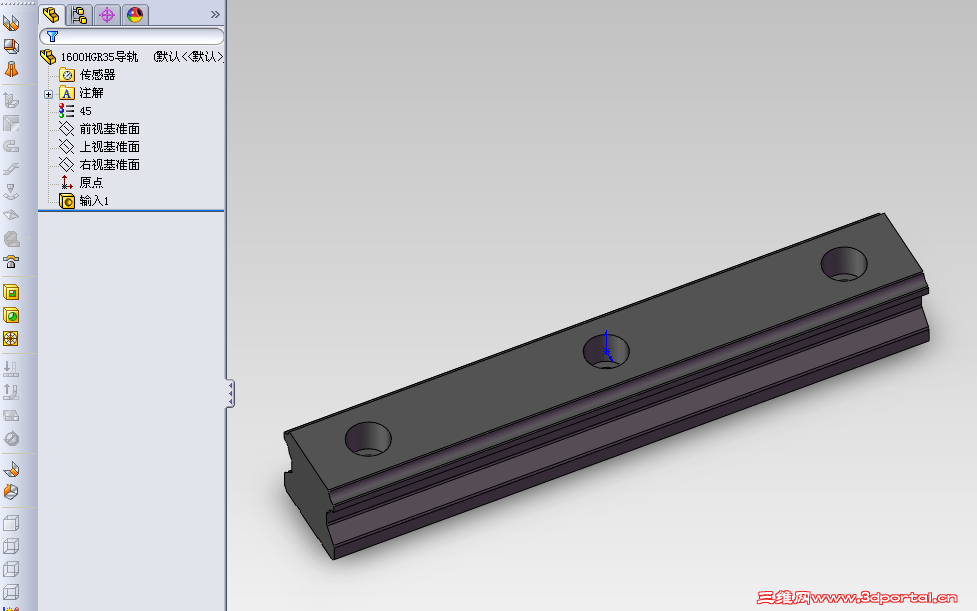Click the feature tree filter field
Screen dimensions: 977x611
[x=131, y=36]
